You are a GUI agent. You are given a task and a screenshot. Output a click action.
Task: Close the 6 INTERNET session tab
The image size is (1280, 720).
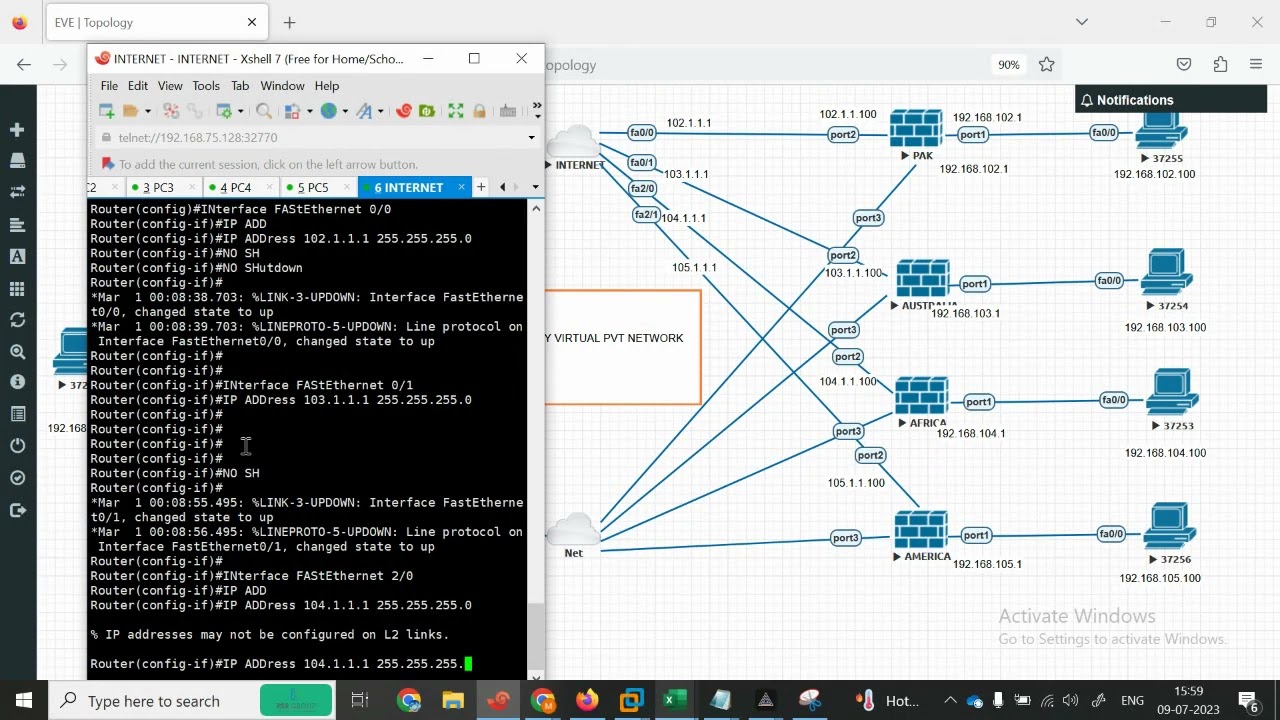(461, 187)
